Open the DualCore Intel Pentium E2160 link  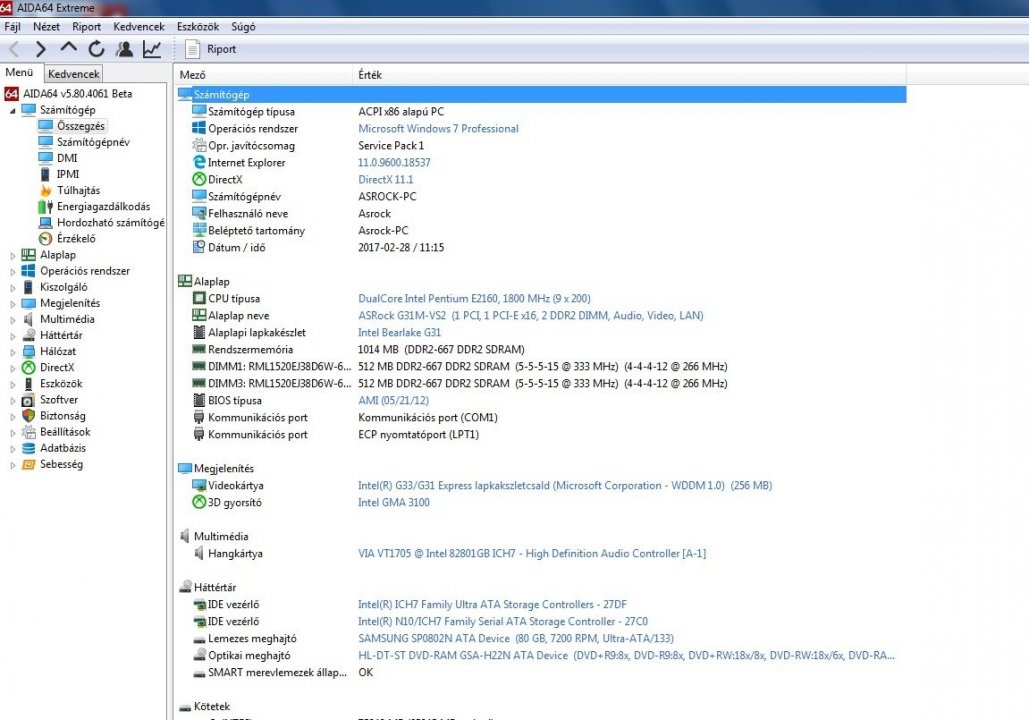click(x=474, y=299)
